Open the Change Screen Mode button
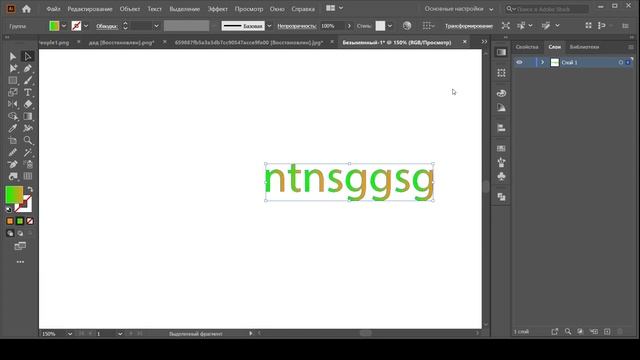640x360 pixels. pos(20,246)
